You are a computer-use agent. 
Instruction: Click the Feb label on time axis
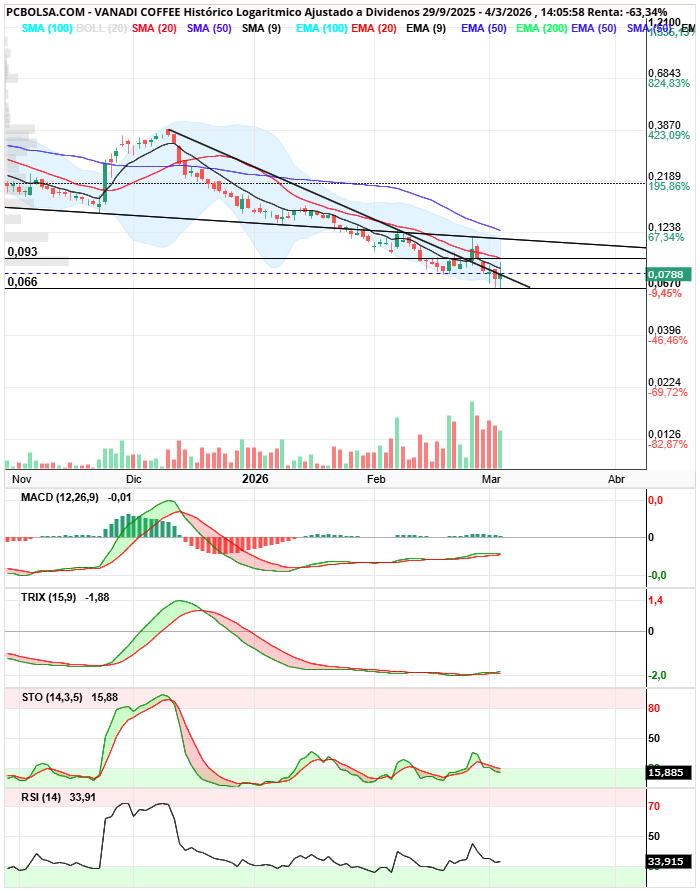[376, 479]
